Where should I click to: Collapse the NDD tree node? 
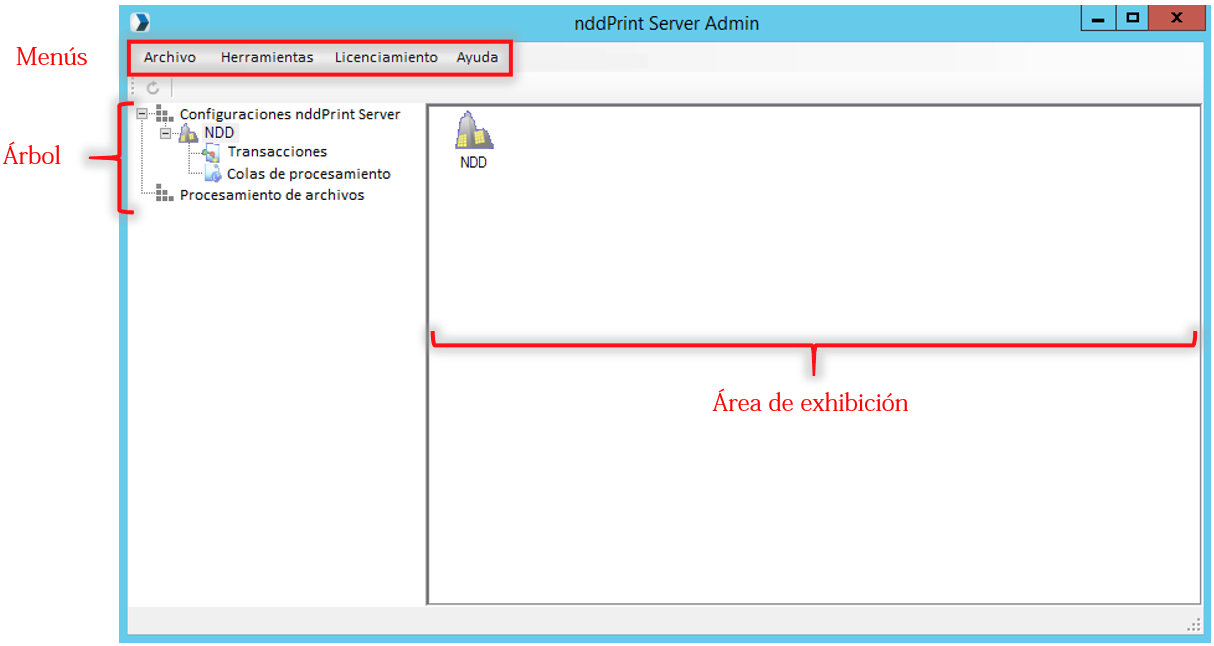point(167,132)
